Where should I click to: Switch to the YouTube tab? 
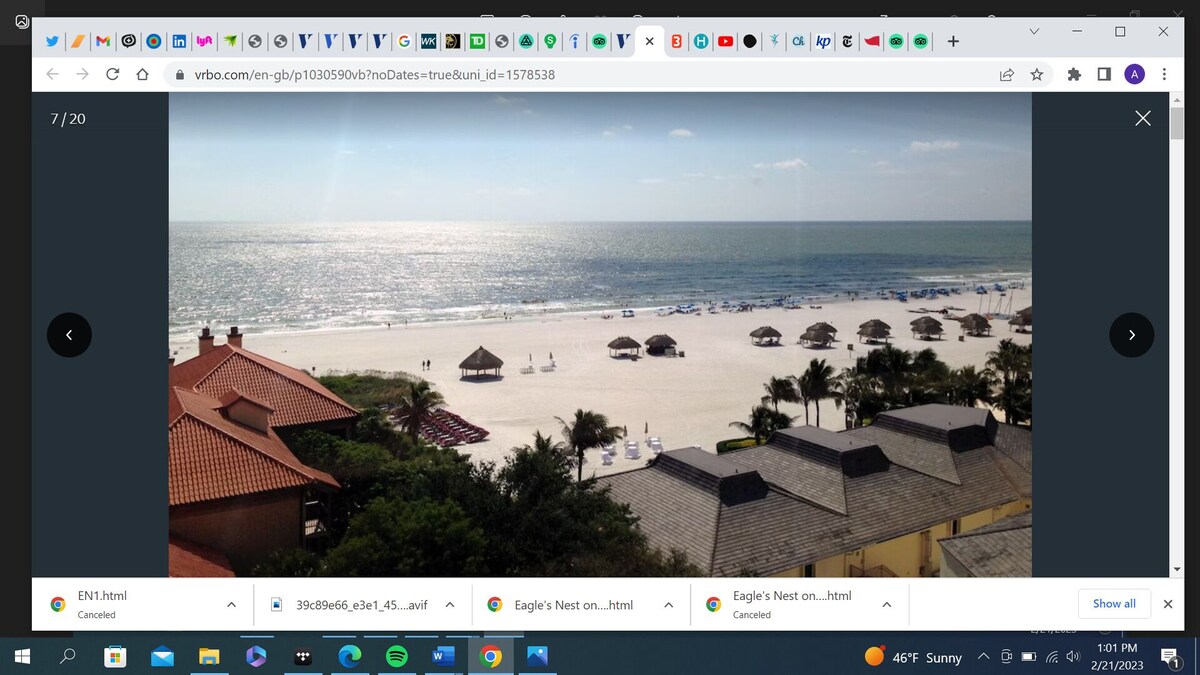[725, 41]
